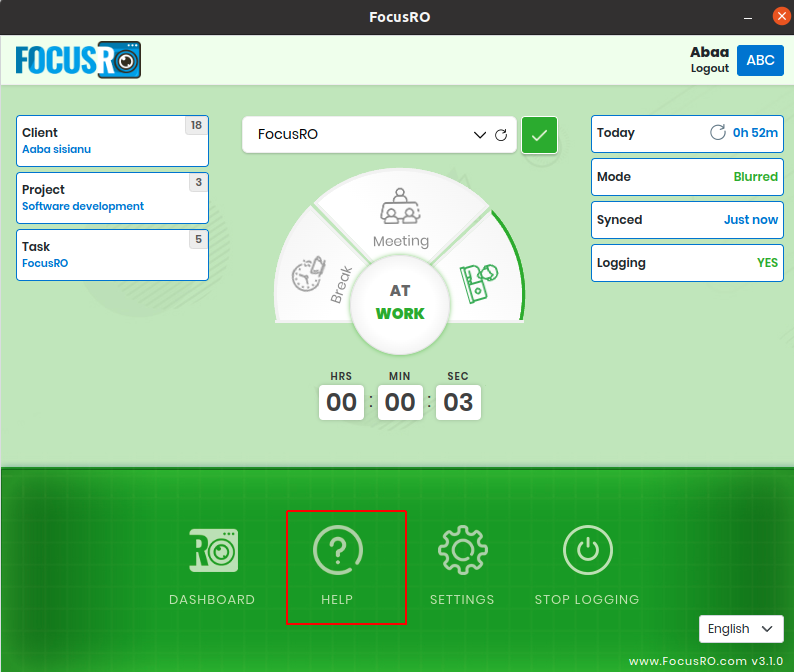The width and height of the screenshot is (794, 672).
Task: Click the minutes counter under MIN
Action: (x=400, y=403)
